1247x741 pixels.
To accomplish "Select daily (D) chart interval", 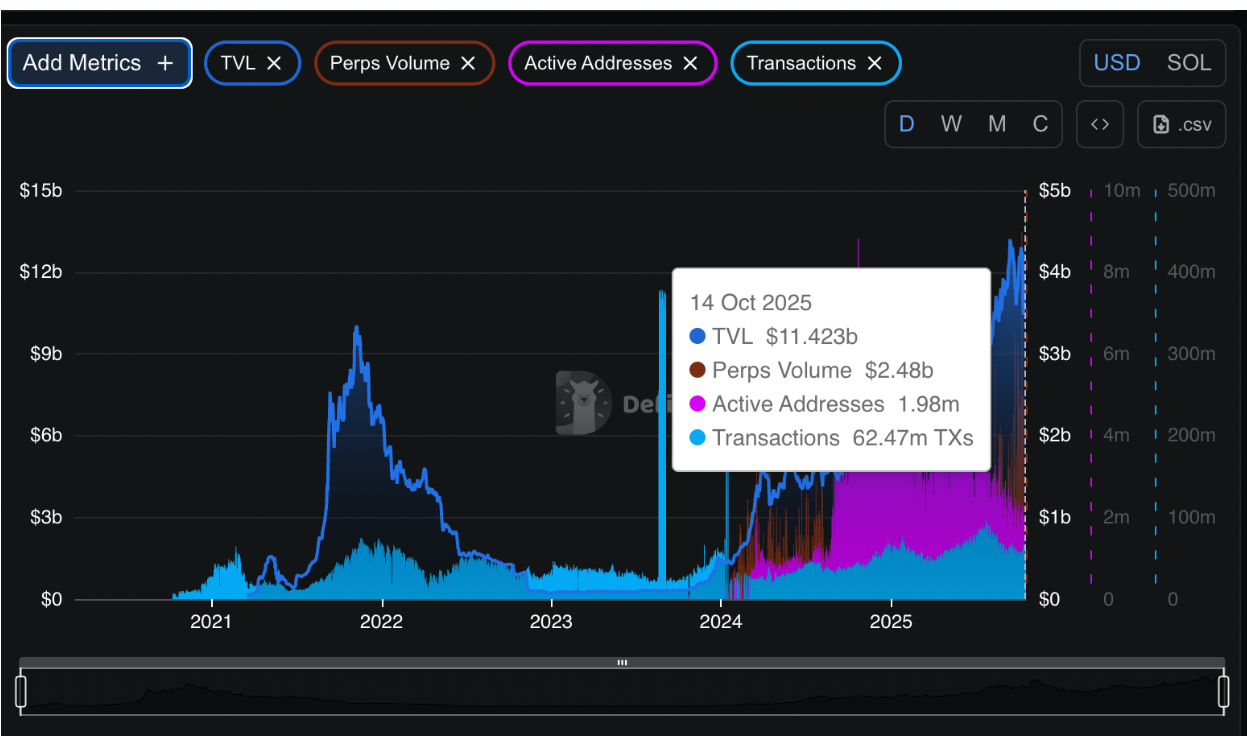I will click(907, 124).
